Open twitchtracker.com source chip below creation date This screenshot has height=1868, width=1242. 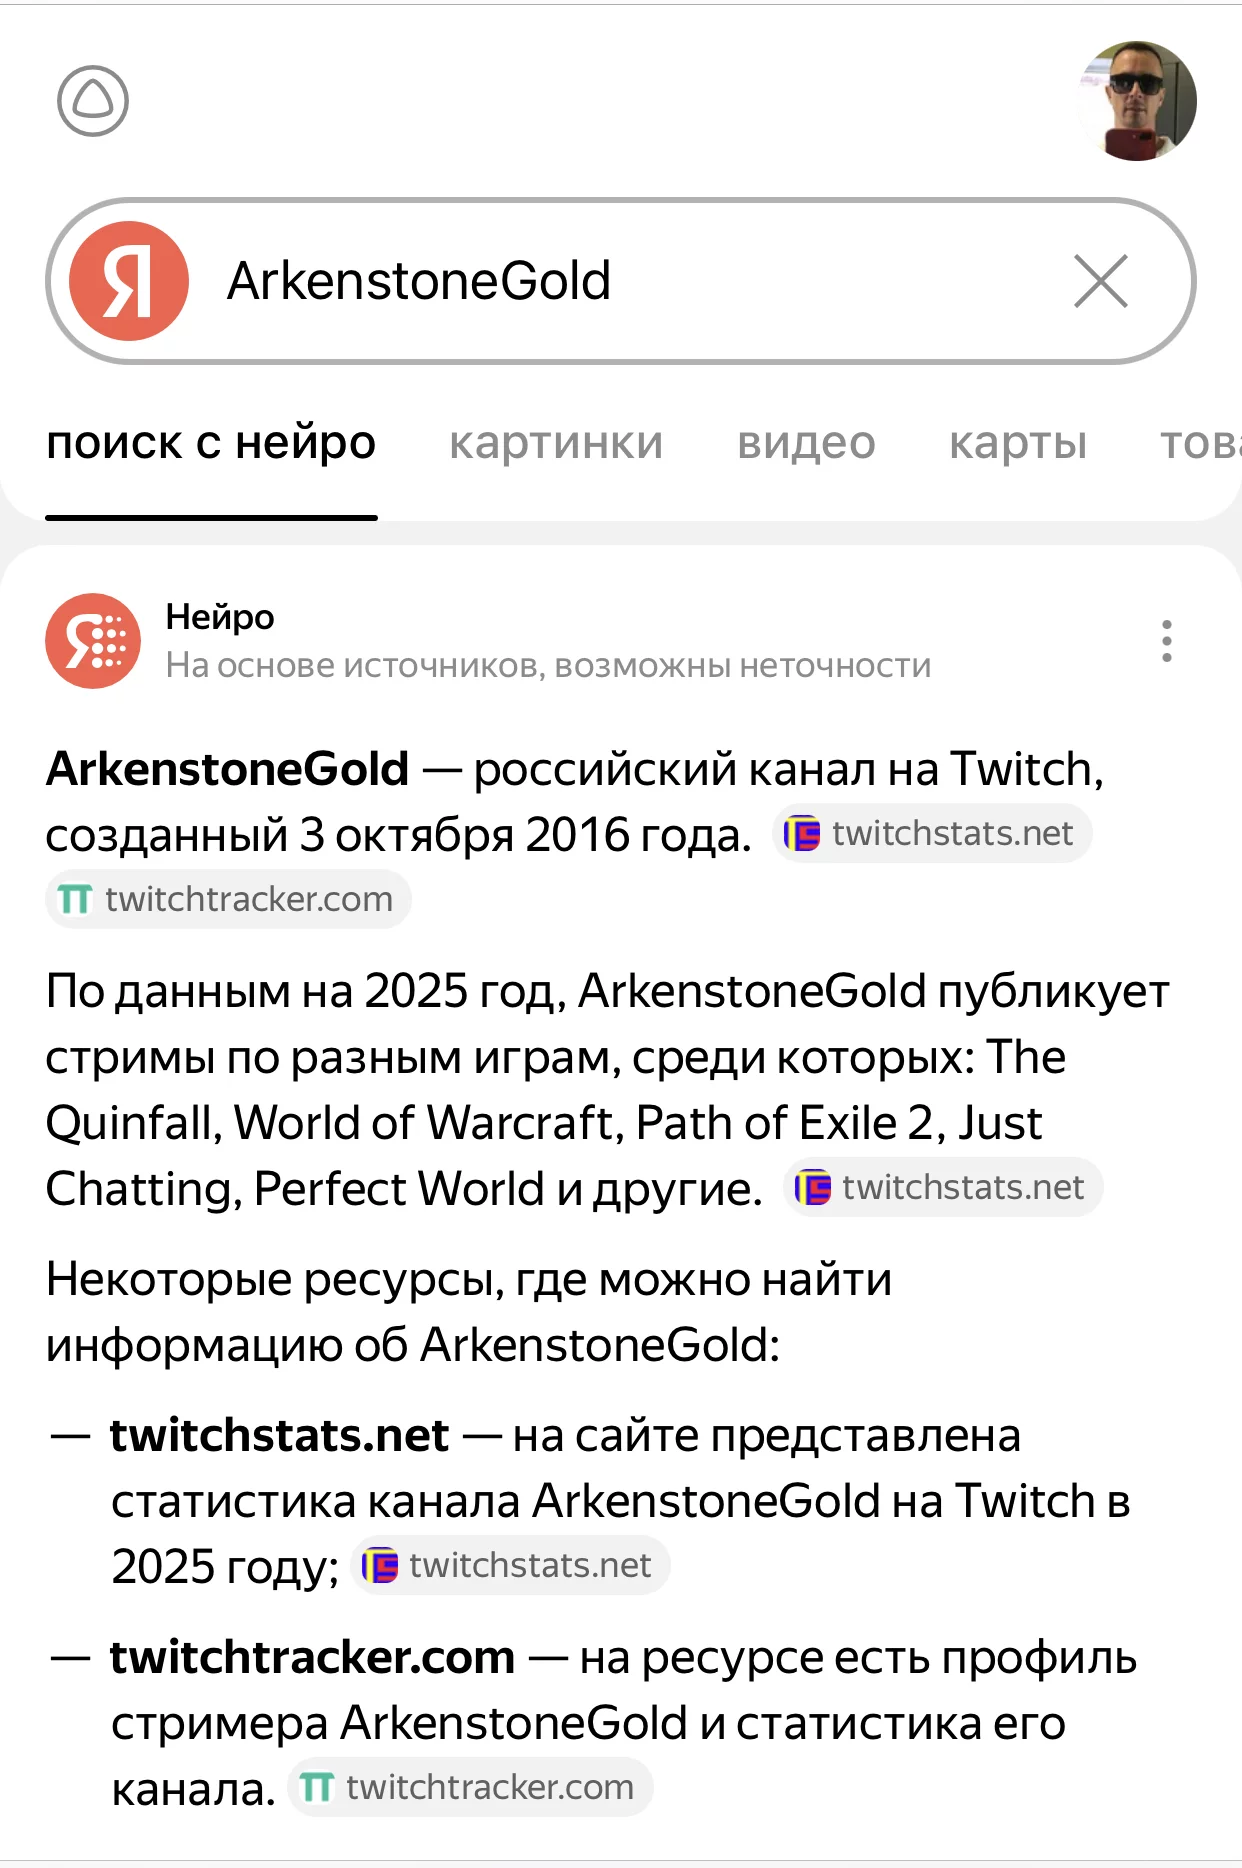coord(229,899)
